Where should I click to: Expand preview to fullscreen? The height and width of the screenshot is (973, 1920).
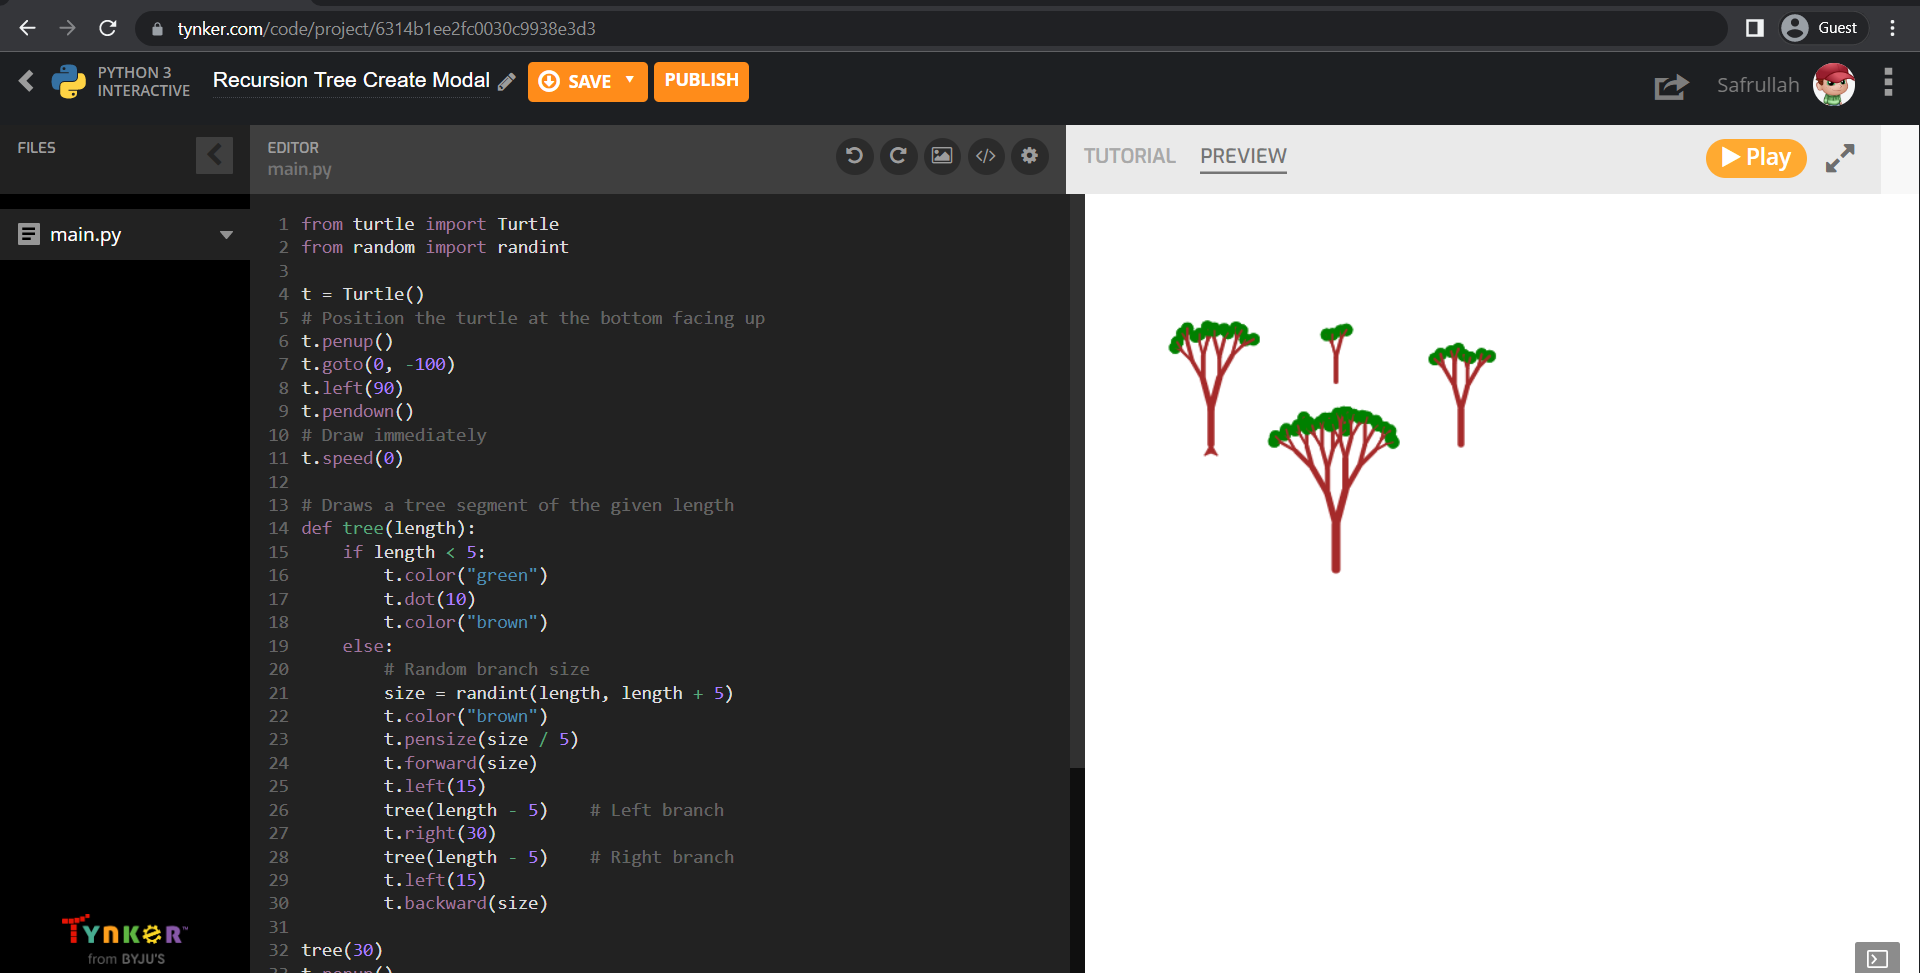1840,158
